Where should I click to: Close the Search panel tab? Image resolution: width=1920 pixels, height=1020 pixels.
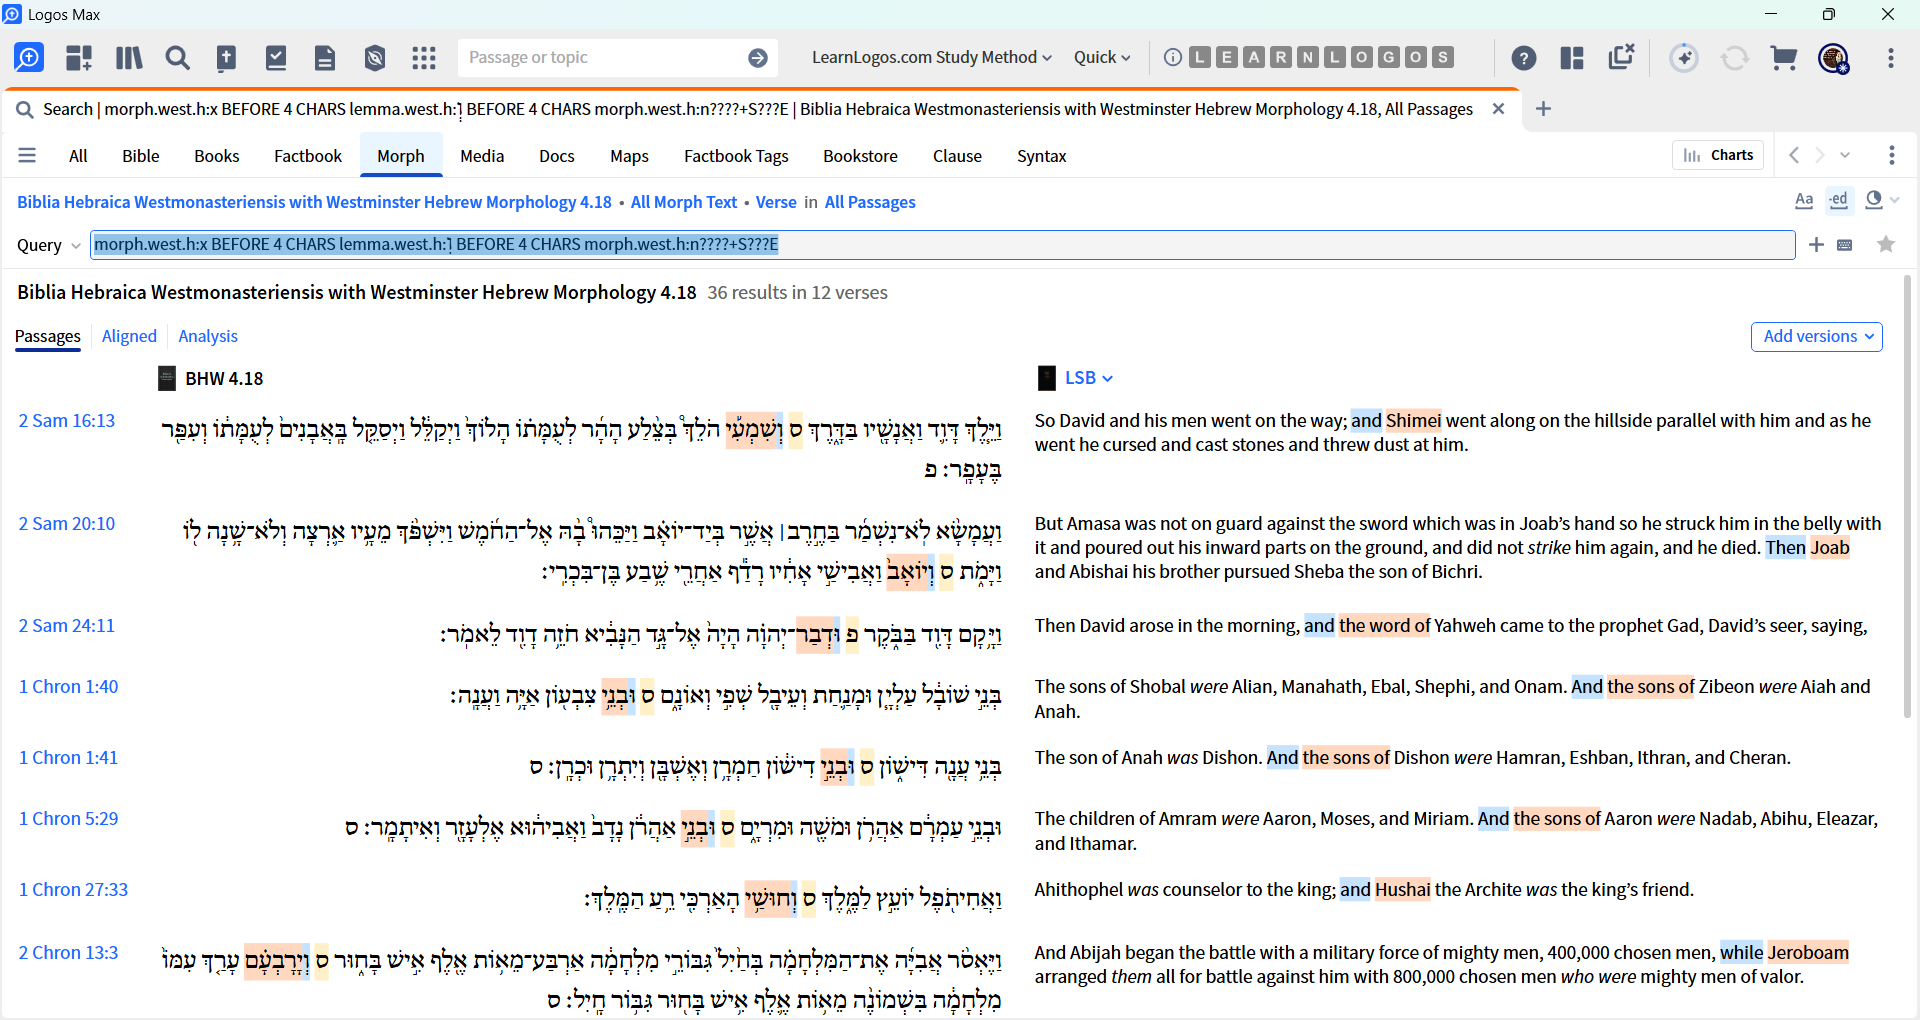point(1498,109)
